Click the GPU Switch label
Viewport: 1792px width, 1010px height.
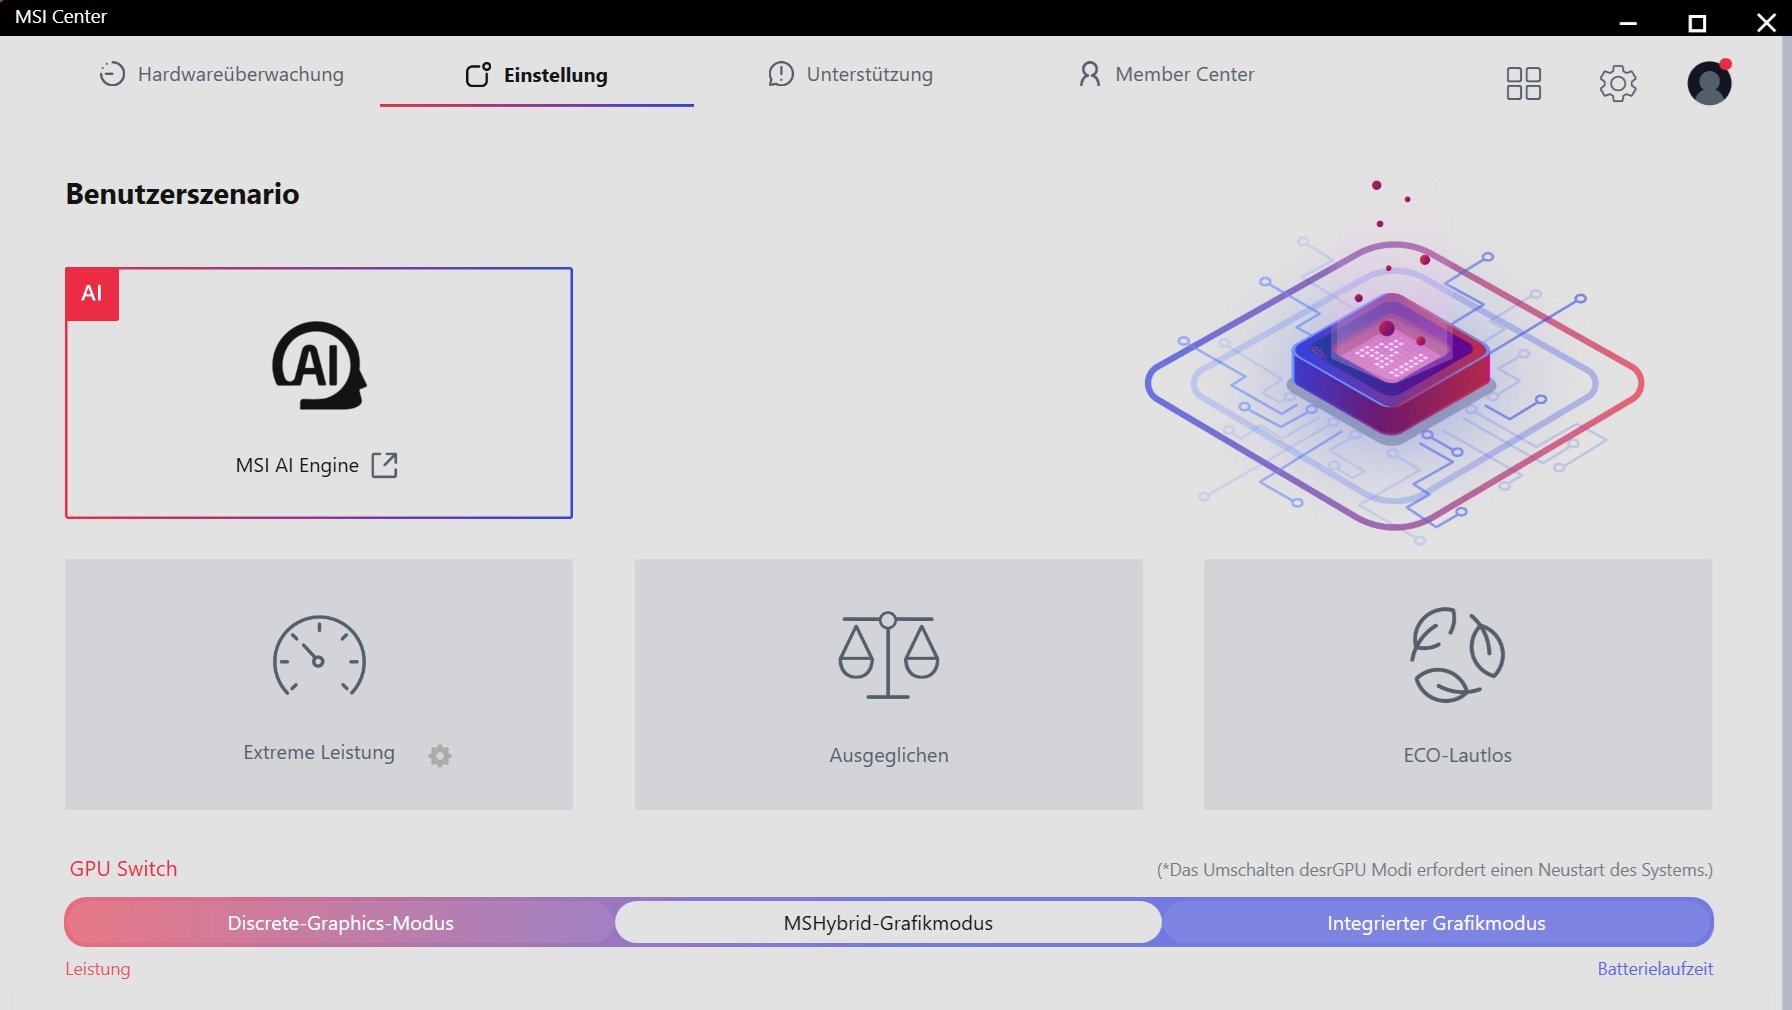pos(123,869)
